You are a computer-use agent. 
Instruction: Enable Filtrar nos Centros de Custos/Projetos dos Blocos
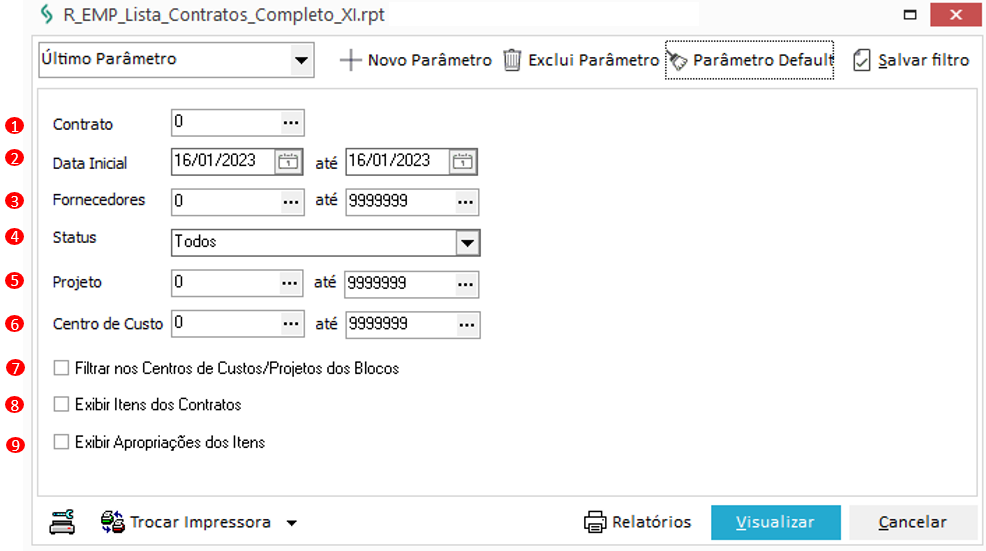62,368
